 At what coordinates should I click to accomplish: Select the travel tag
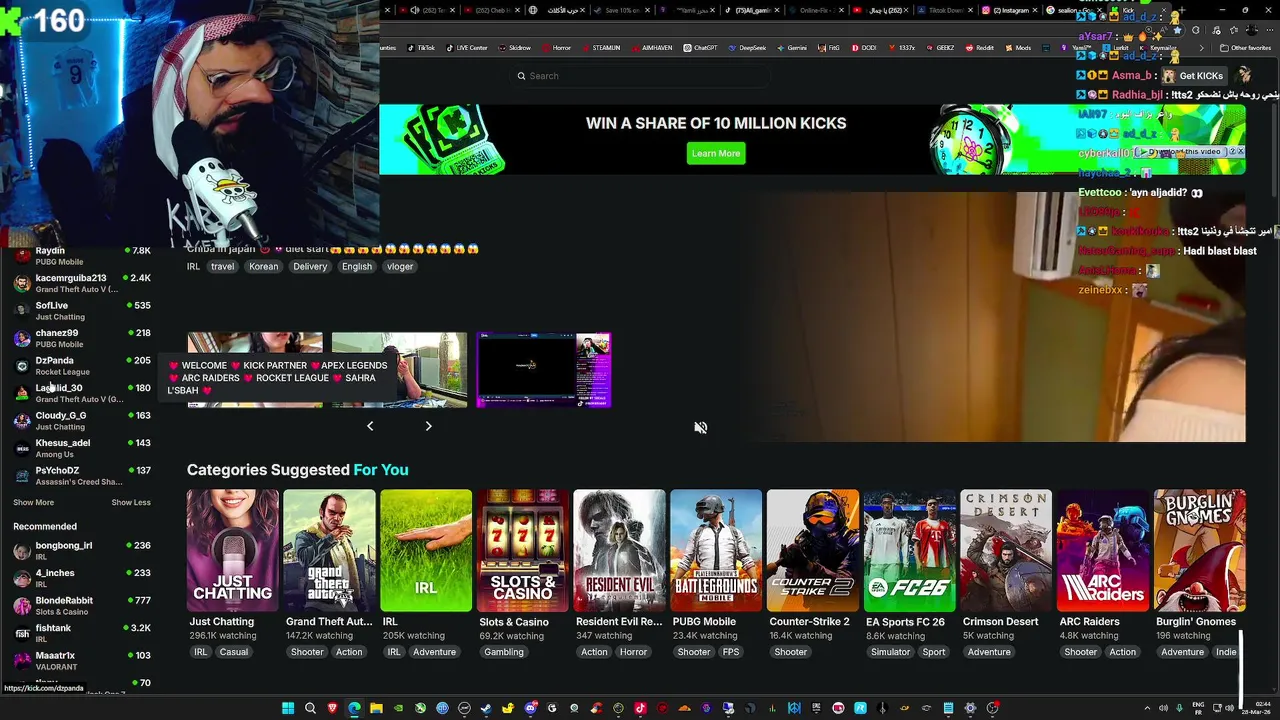click(222, 267)
